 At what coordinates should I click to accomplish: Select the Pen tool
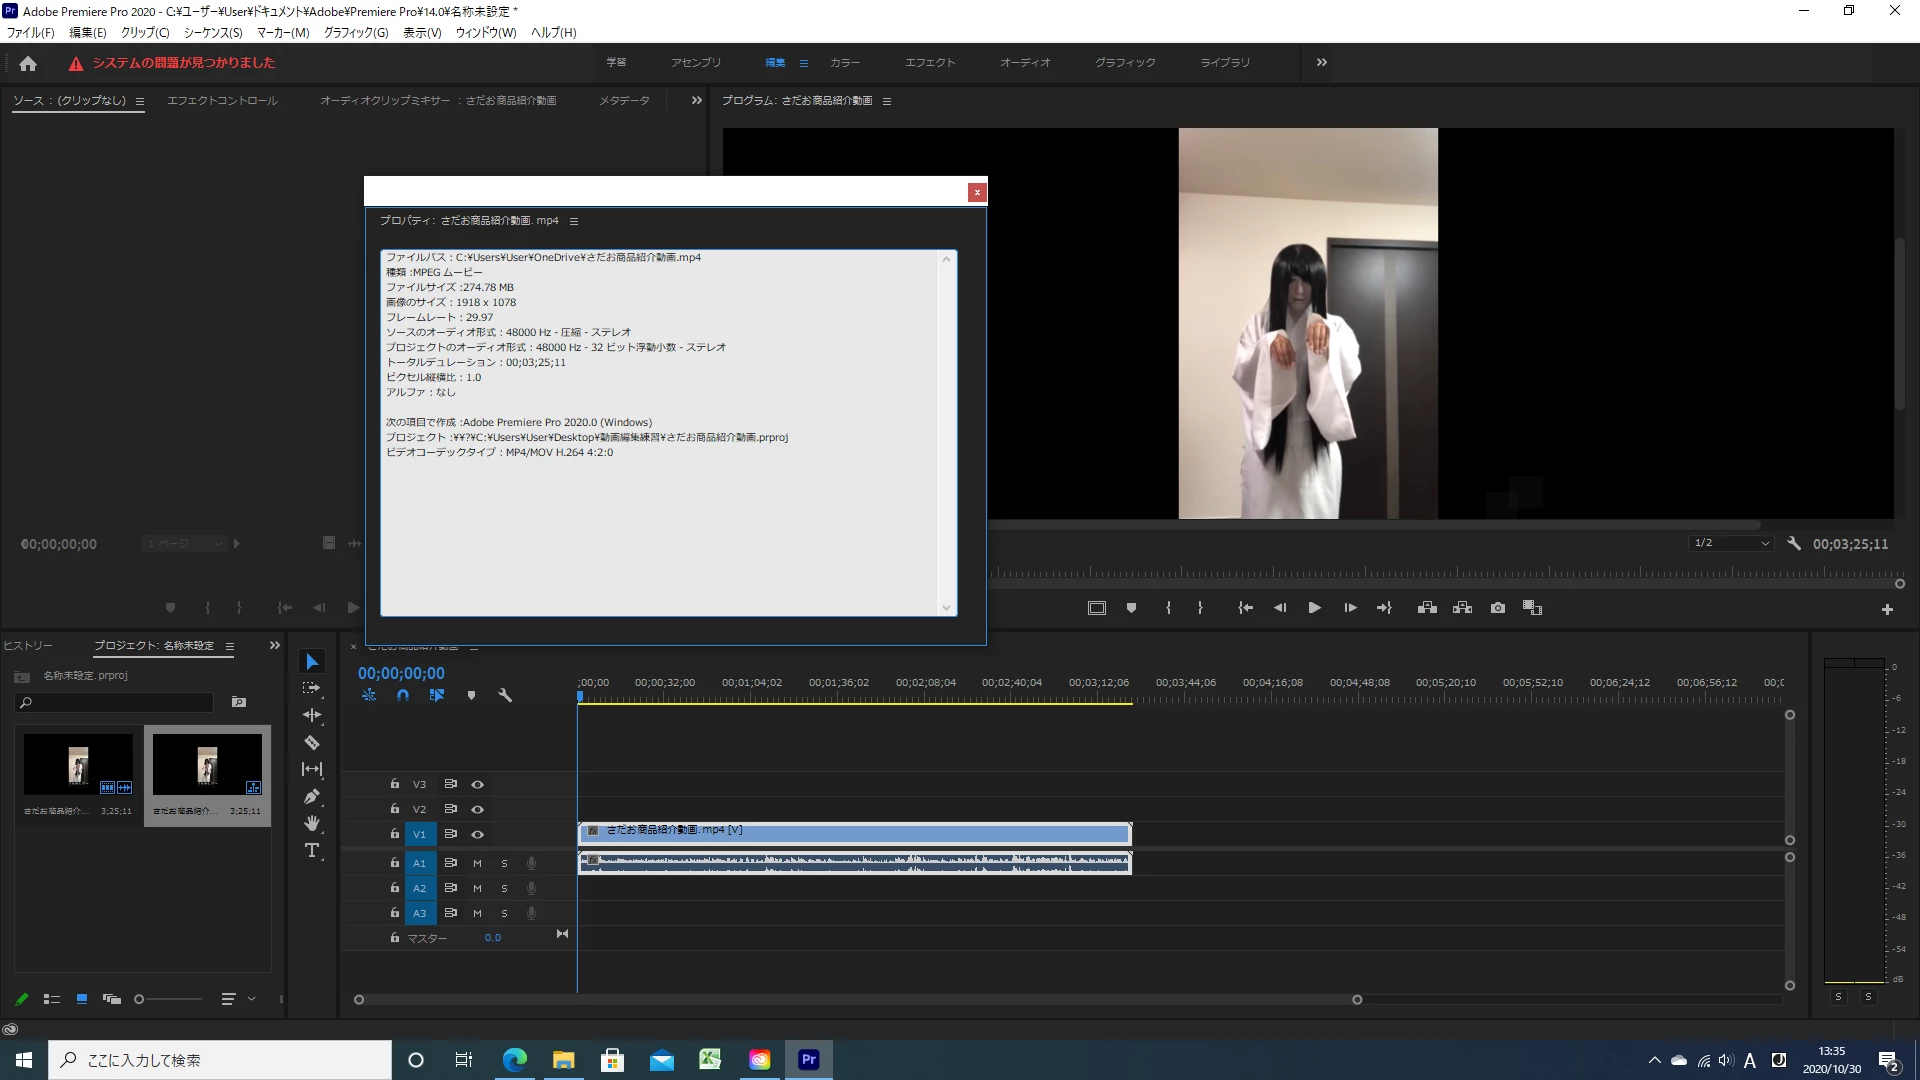(x=312, y=797)
